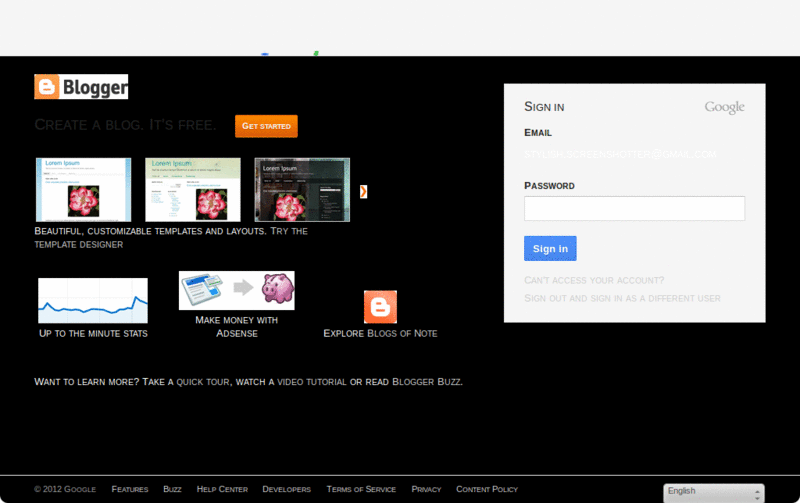Open the Developers footer link

click(287, 489)
